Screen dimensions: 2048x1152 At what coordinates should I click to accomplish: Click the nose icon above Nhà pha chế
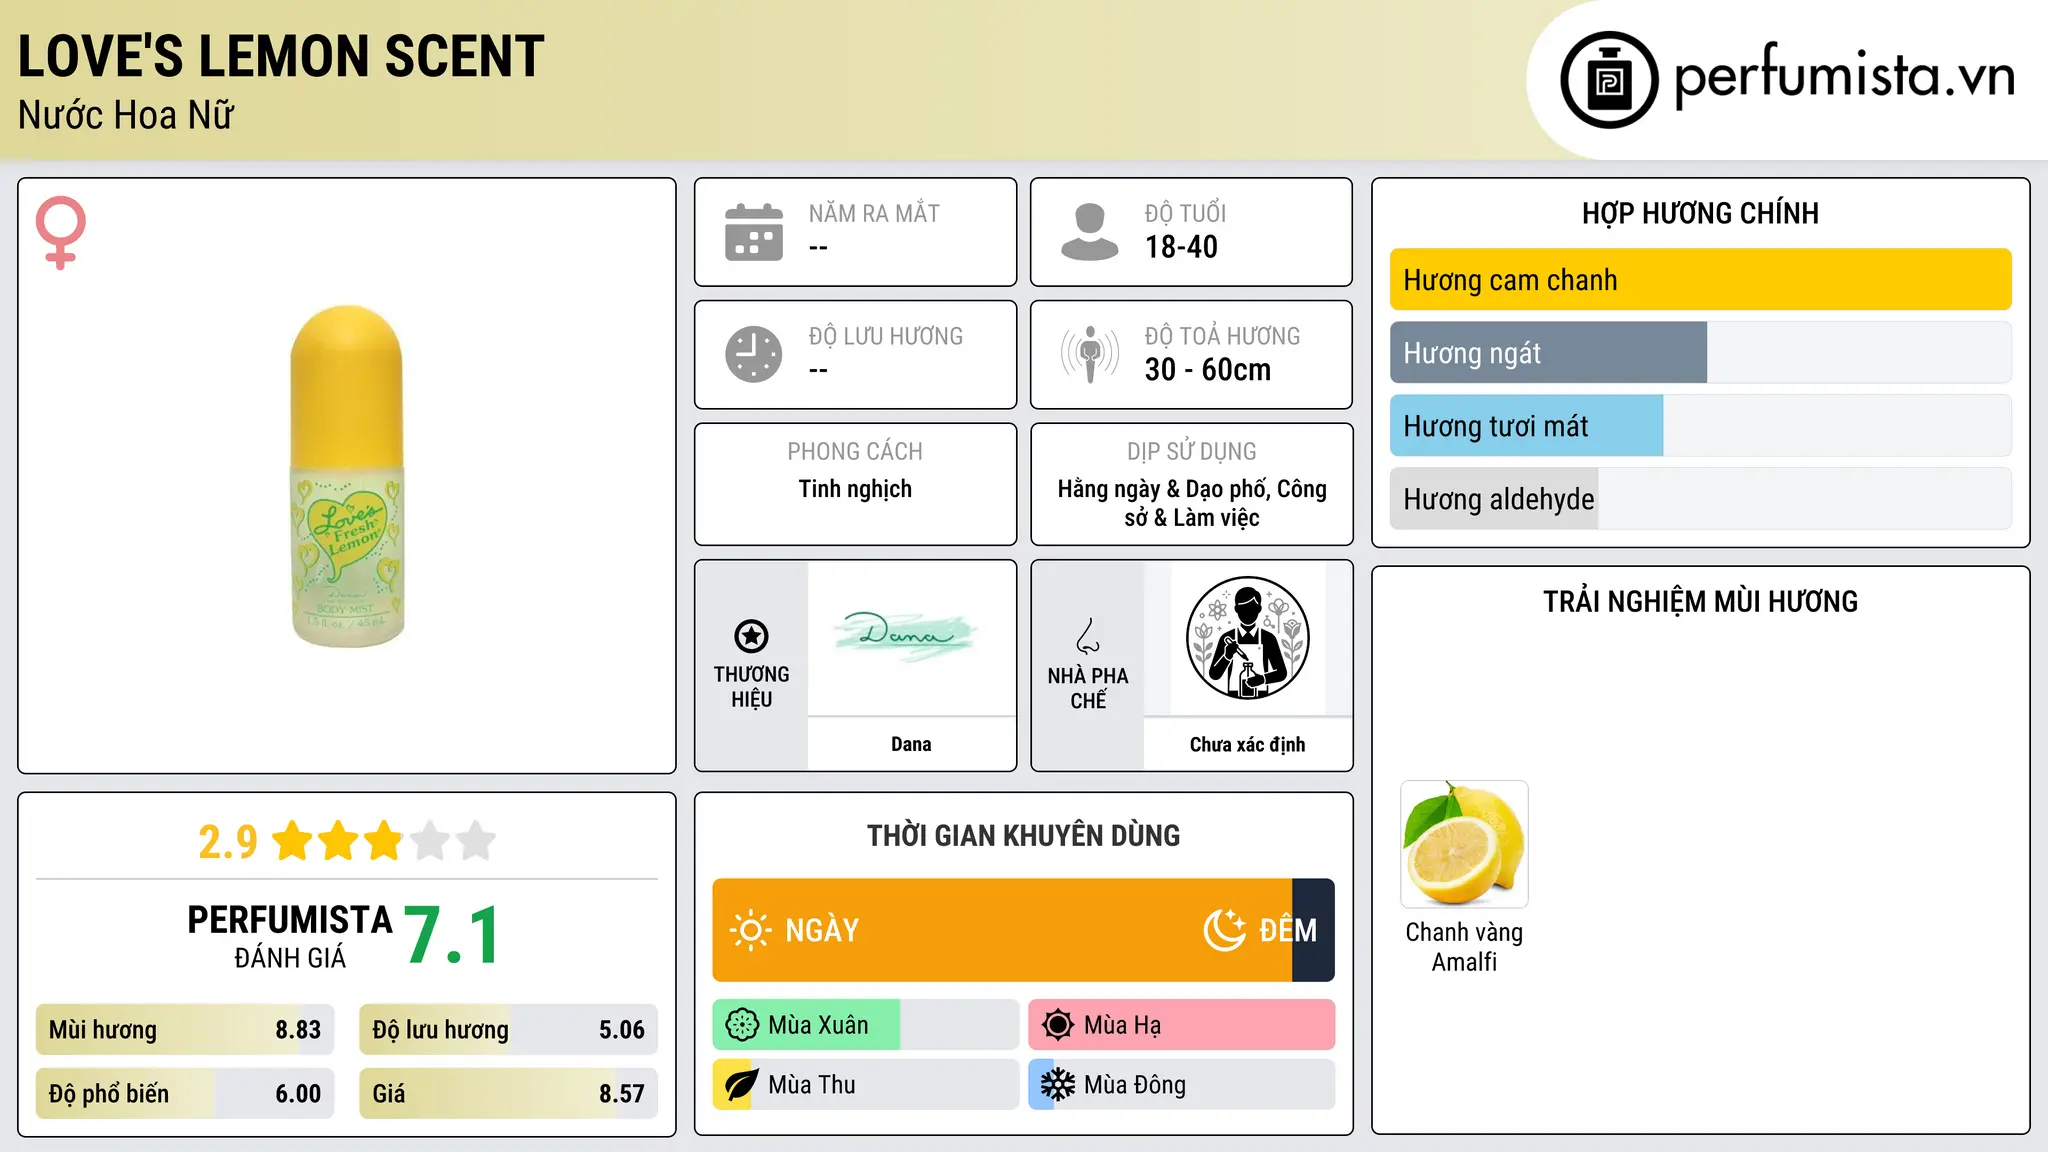(x=1088, y=636)
